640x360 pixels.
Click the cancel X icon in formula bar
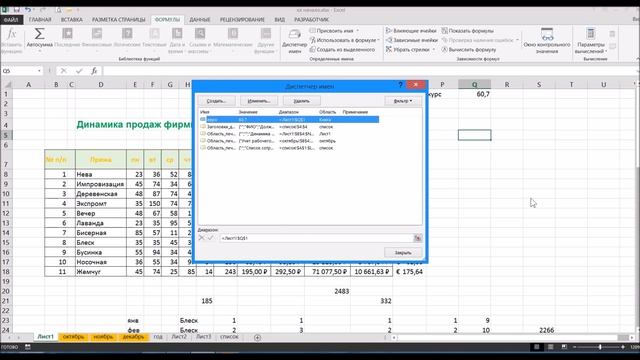[64, 71]
